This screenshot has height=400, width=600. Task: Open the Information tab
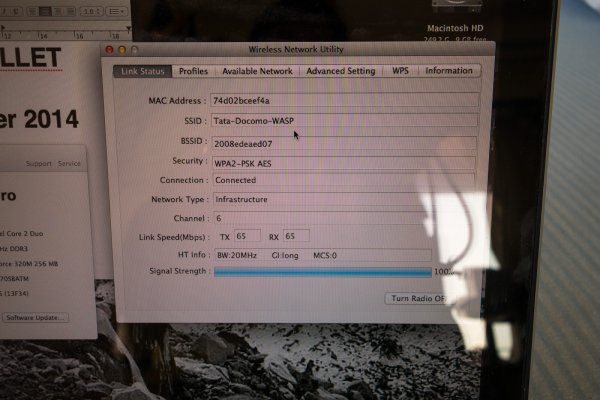[449, 71]
